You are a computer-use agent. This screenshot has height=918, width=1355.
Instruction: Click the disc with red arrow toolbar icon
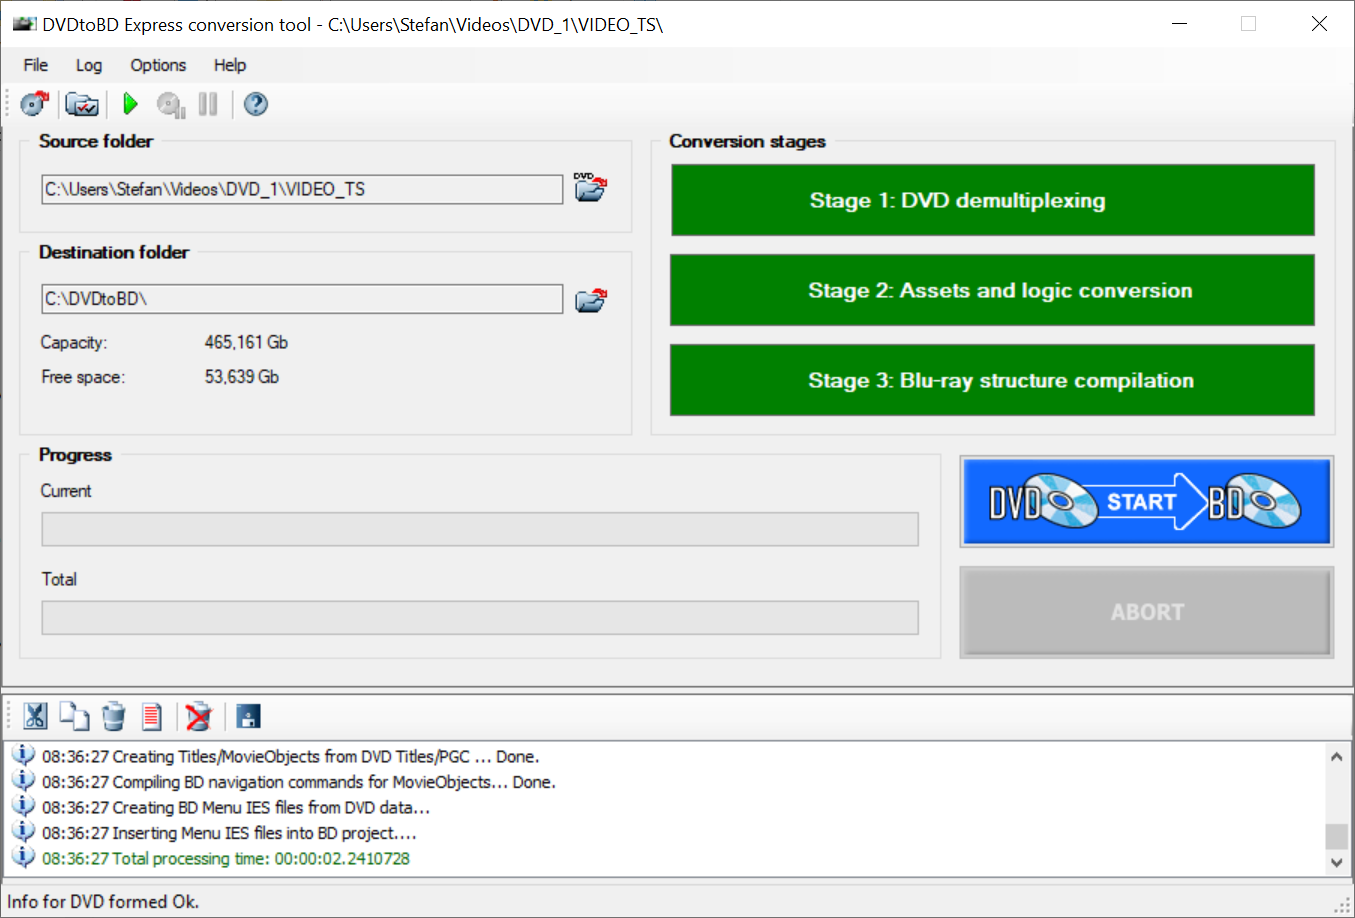click(x=35, y=104)
